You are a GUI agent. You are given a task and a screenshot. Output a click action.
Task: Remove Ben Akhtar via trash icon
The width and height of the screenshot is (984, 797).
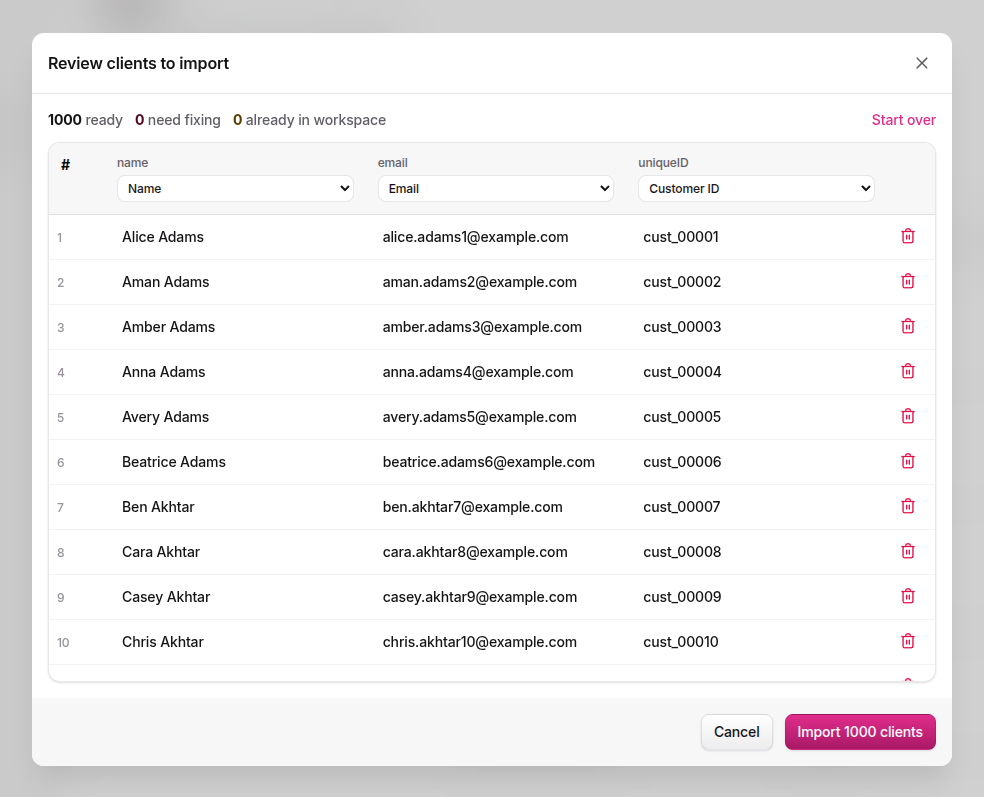[x=907, y=506]
